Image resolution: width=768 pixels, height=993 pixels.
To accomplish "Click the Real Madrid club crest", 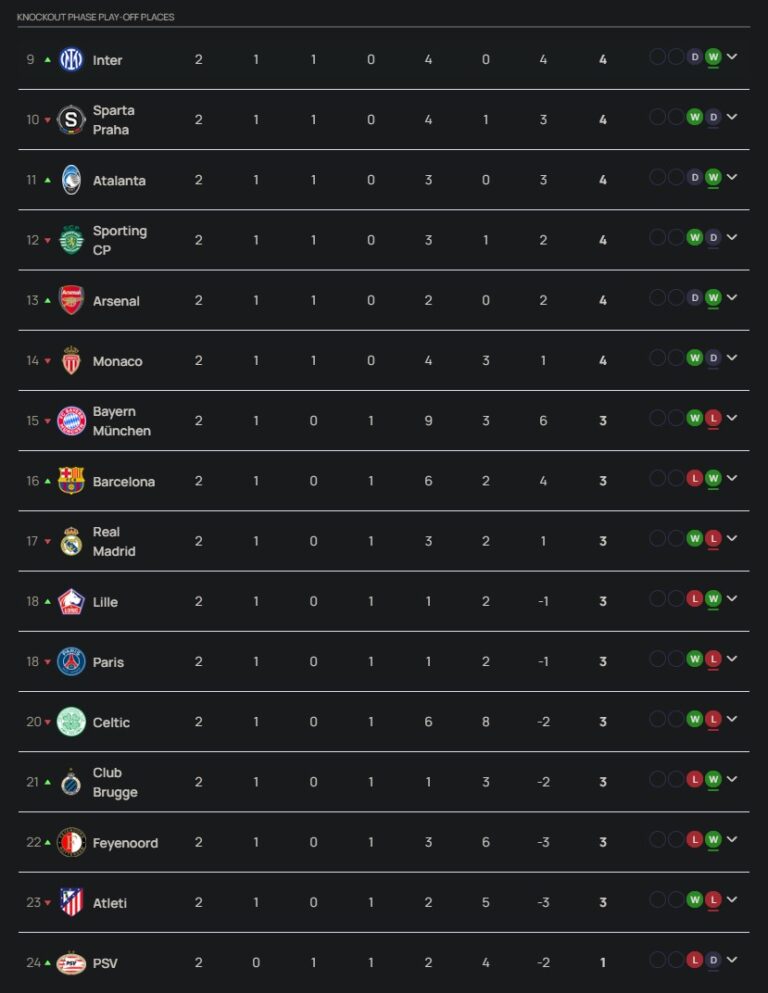I will pos(71,541).
